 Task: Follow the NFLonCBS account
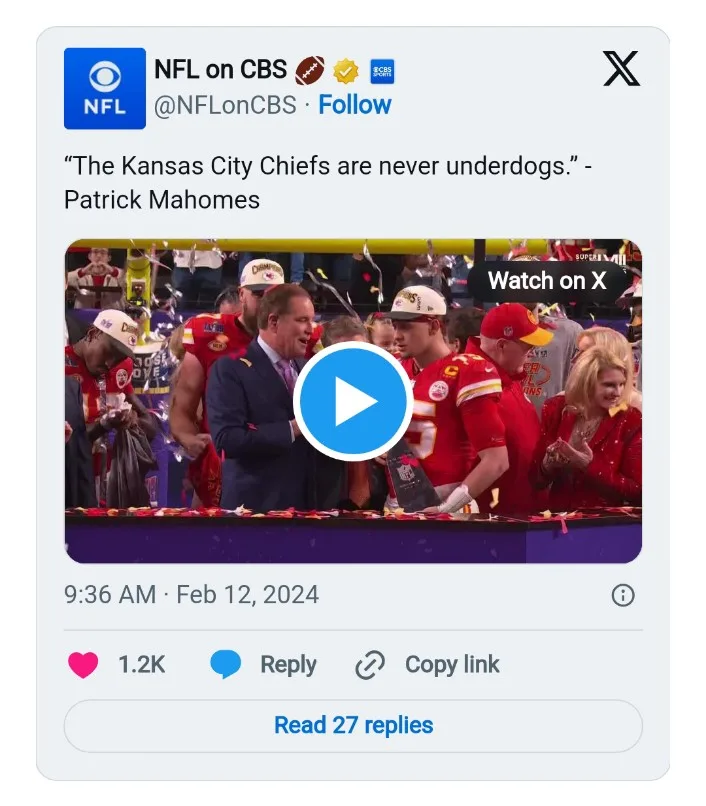355,105
